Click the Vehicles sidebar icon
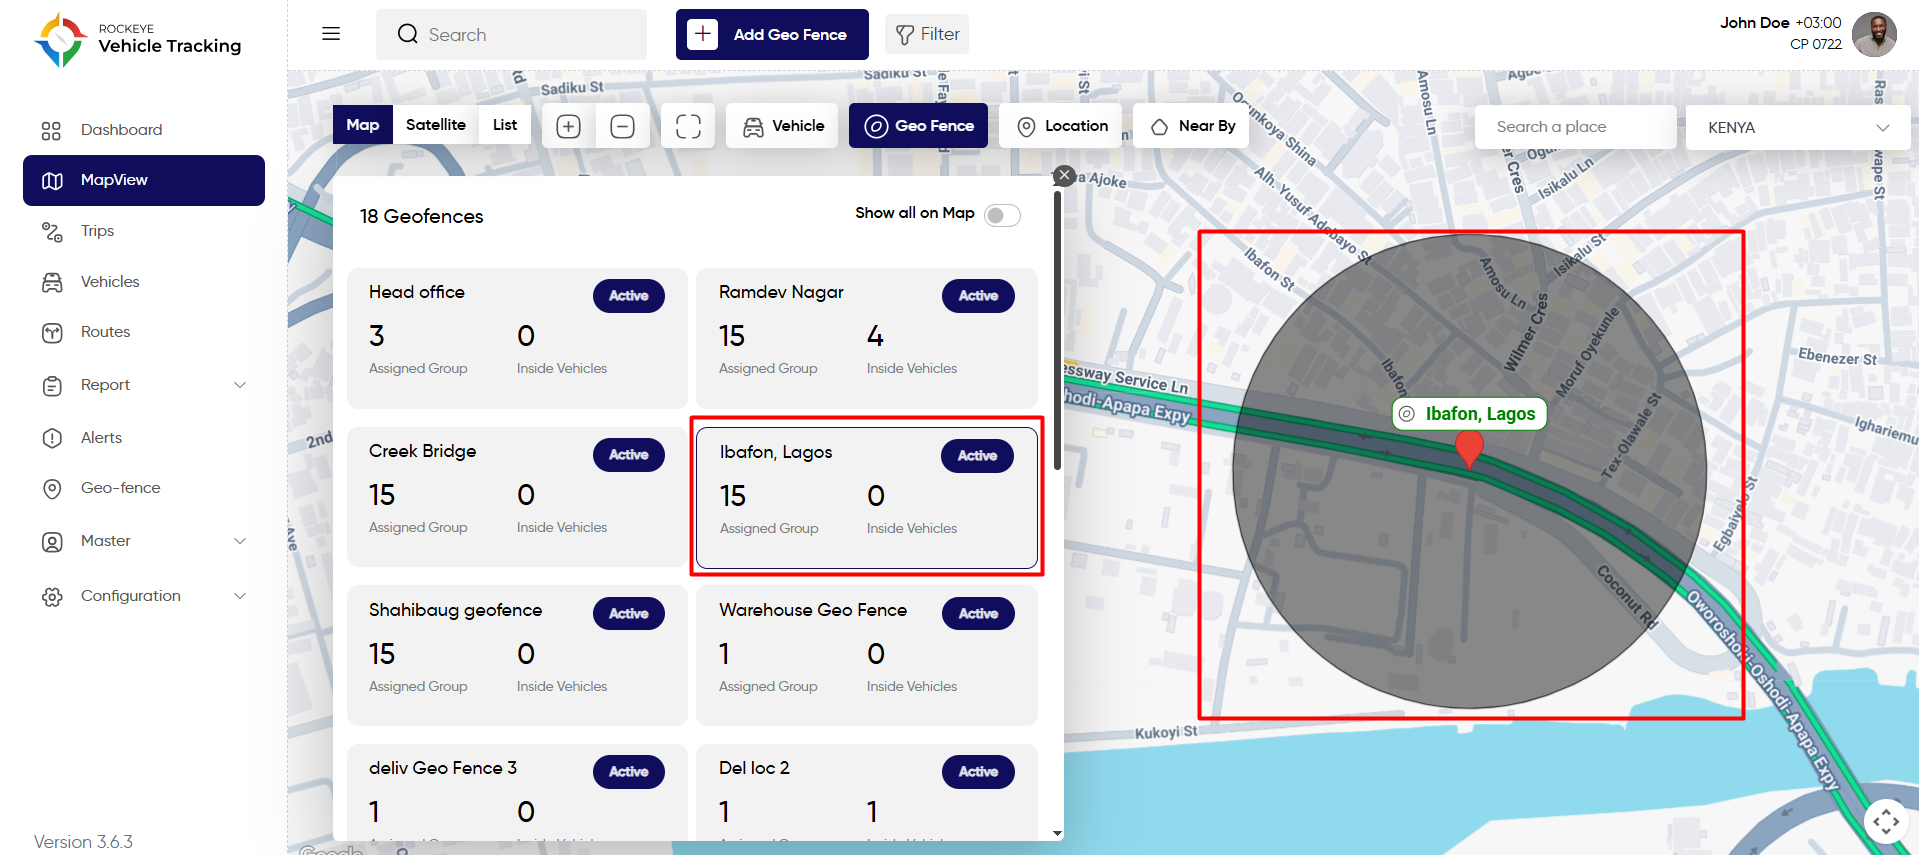 coord(52,282)
